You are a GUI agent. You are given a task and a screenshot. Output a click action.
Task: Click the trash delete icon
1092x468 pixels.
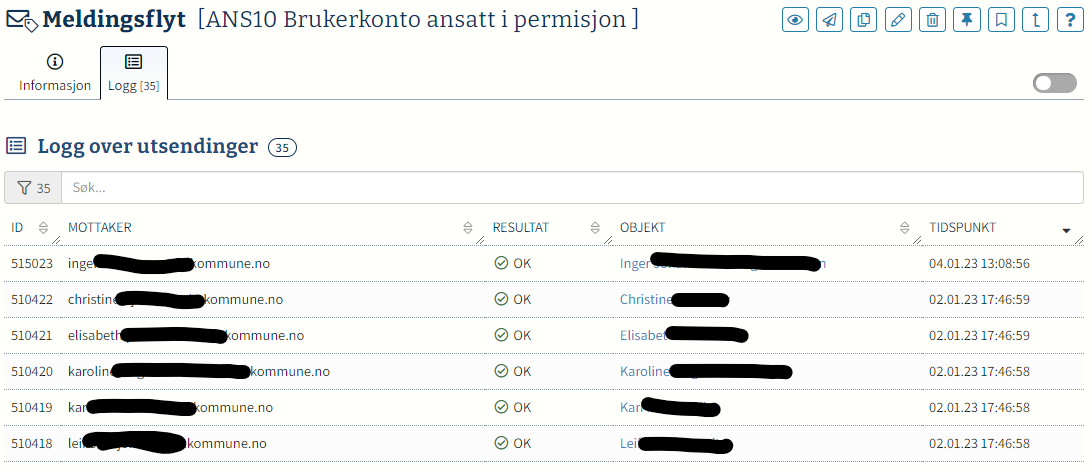[933, 20]
